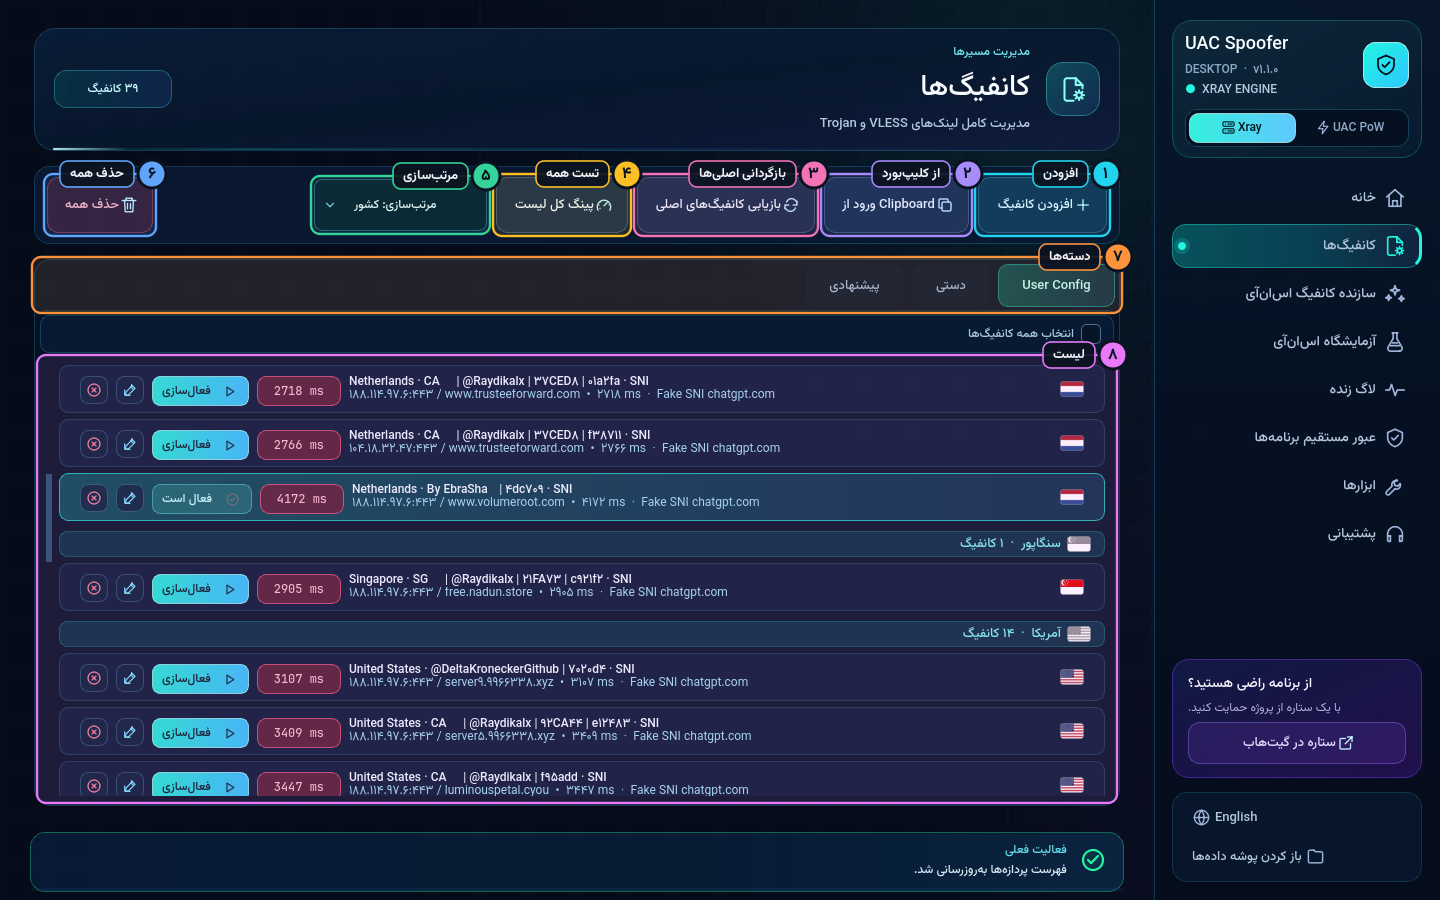This screenshot has height=900, width=1440.
Task: Open the Home (خانه) sidebar page
Action: [1297, 198]
